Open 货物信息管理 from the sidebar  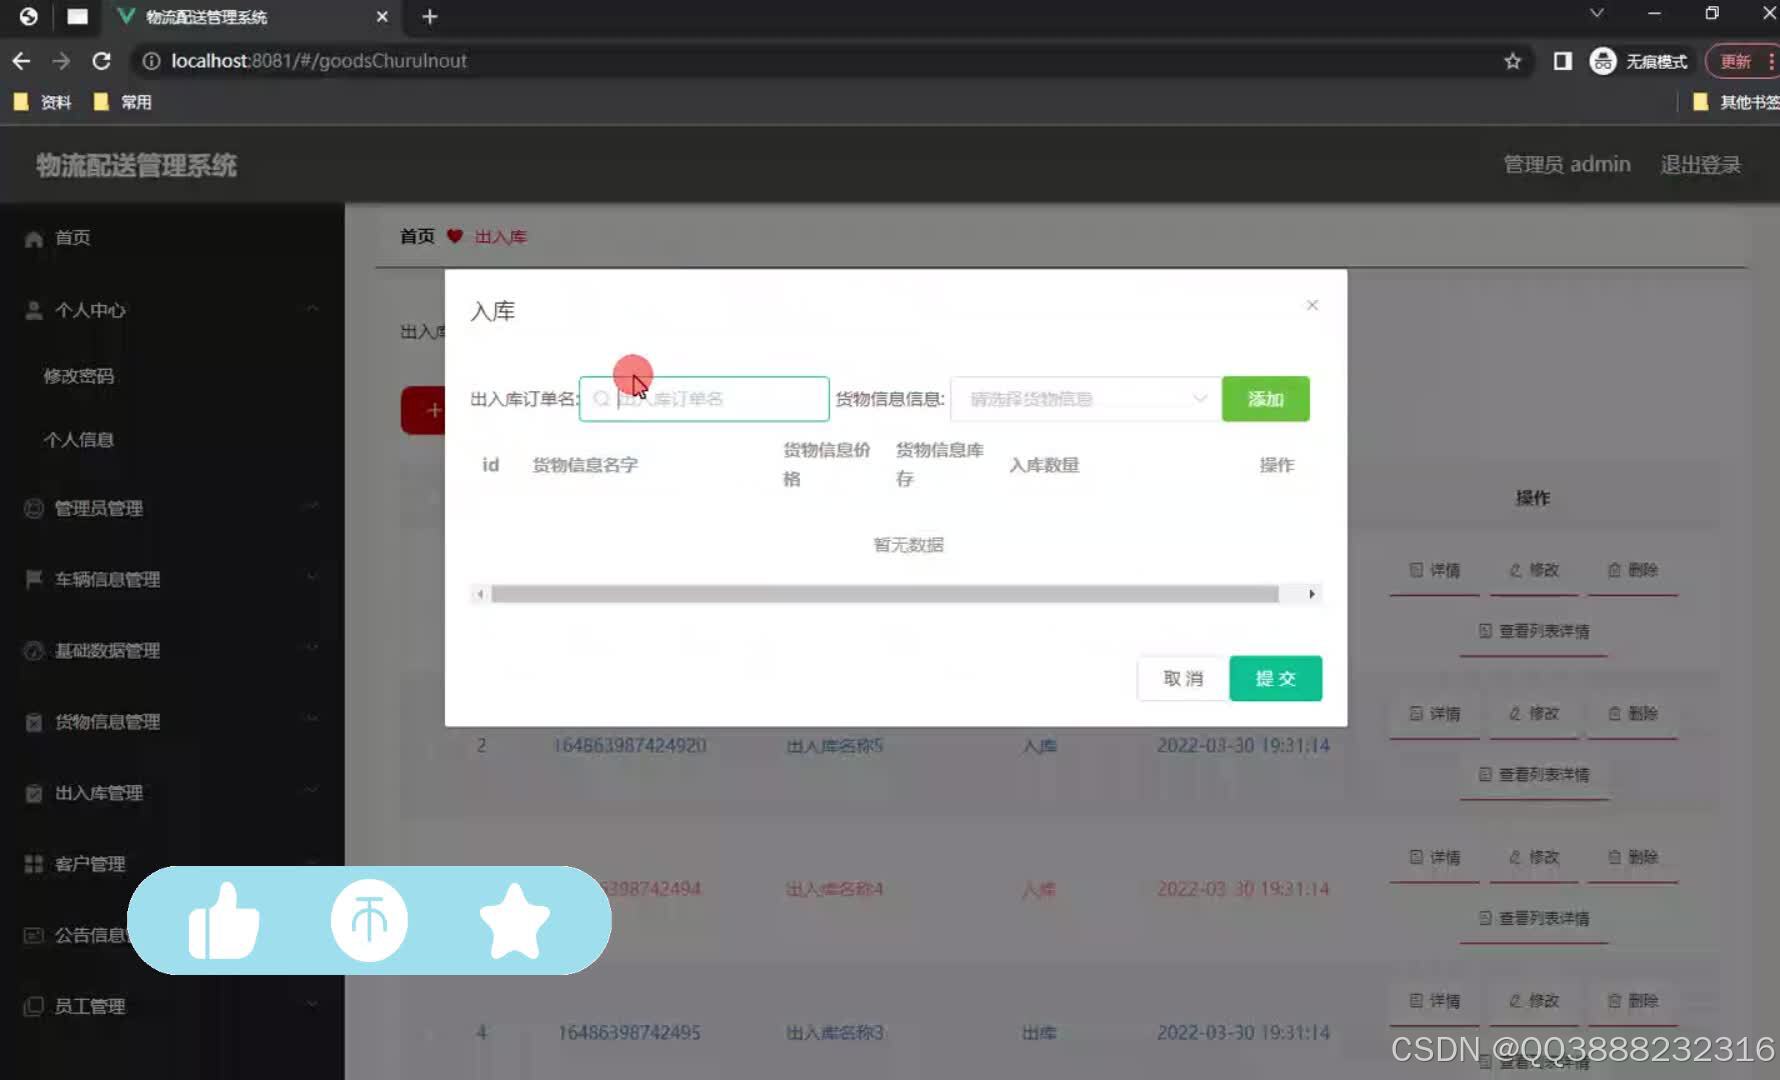coord(33,721)
